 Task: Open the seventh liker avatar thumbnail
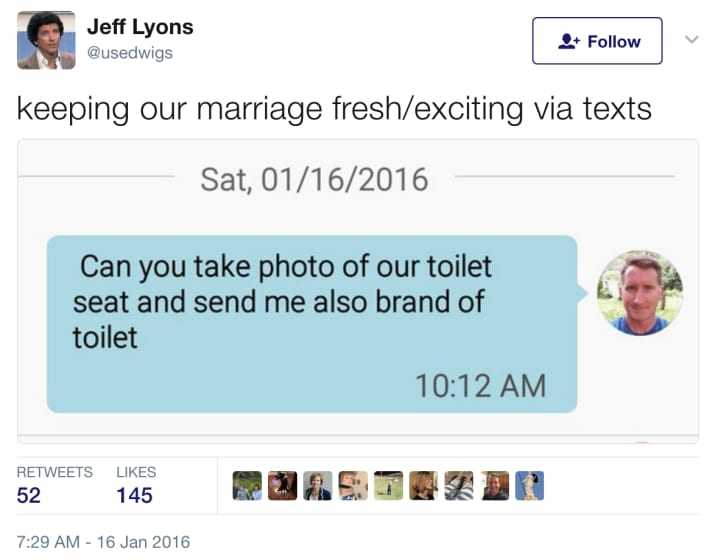pyautogui.click(x=459, y=486)
